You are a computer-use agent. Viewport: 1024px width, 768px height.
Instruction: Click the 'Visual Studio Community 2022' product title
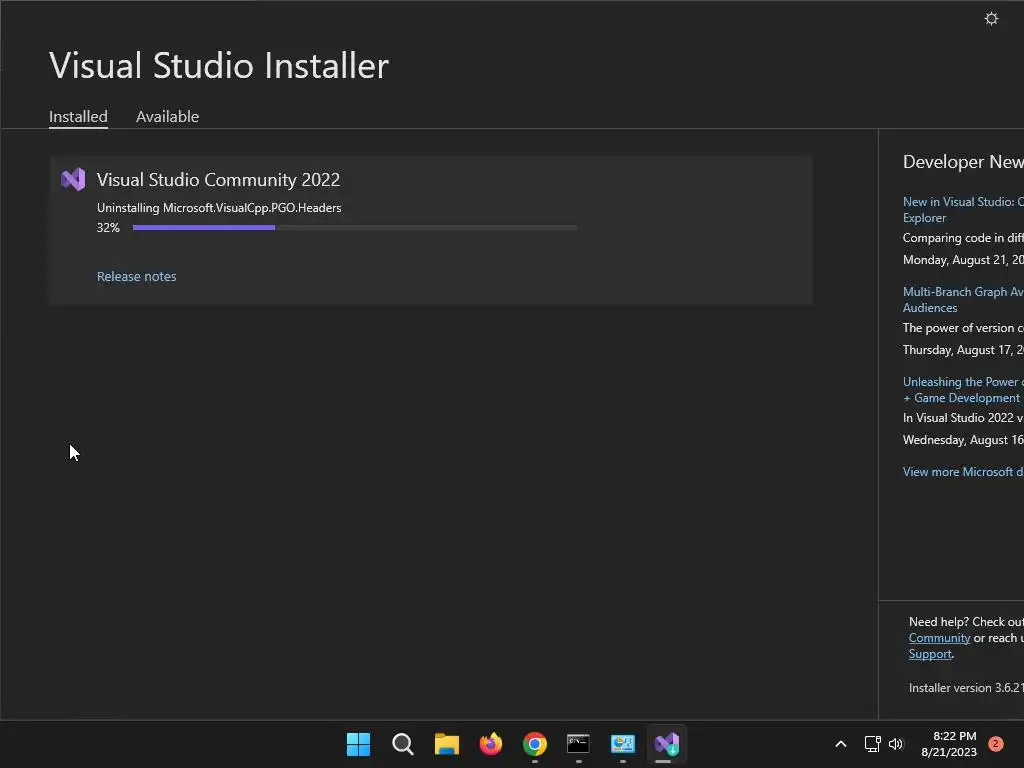pyautogui.click(x=218, y=180)
